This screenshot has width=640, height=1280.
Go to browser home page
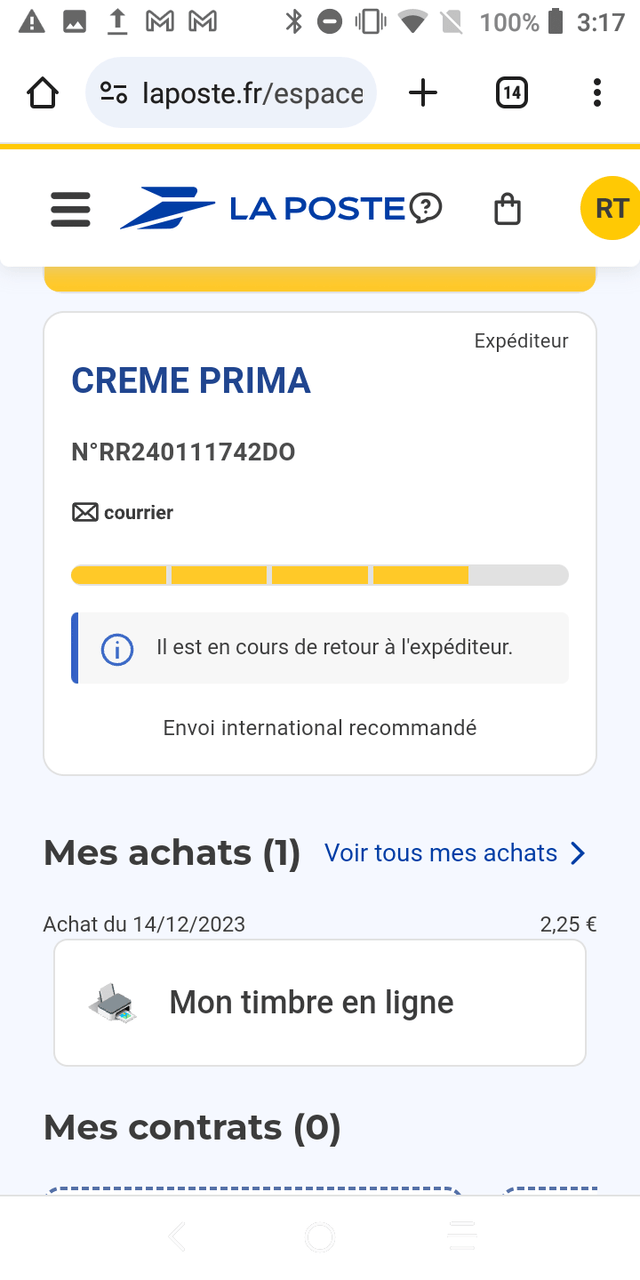(x=43, y=94)
